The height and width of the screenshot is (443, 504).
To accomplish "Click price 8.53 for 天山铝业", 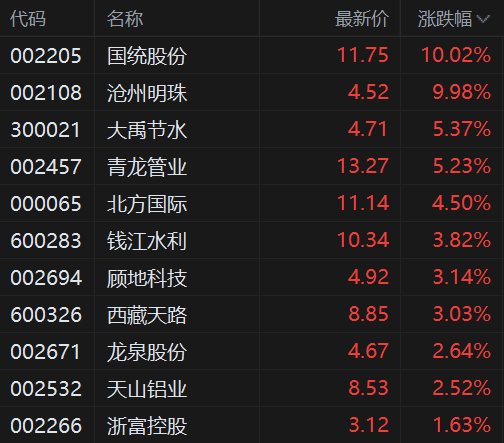I will (368, 388).
